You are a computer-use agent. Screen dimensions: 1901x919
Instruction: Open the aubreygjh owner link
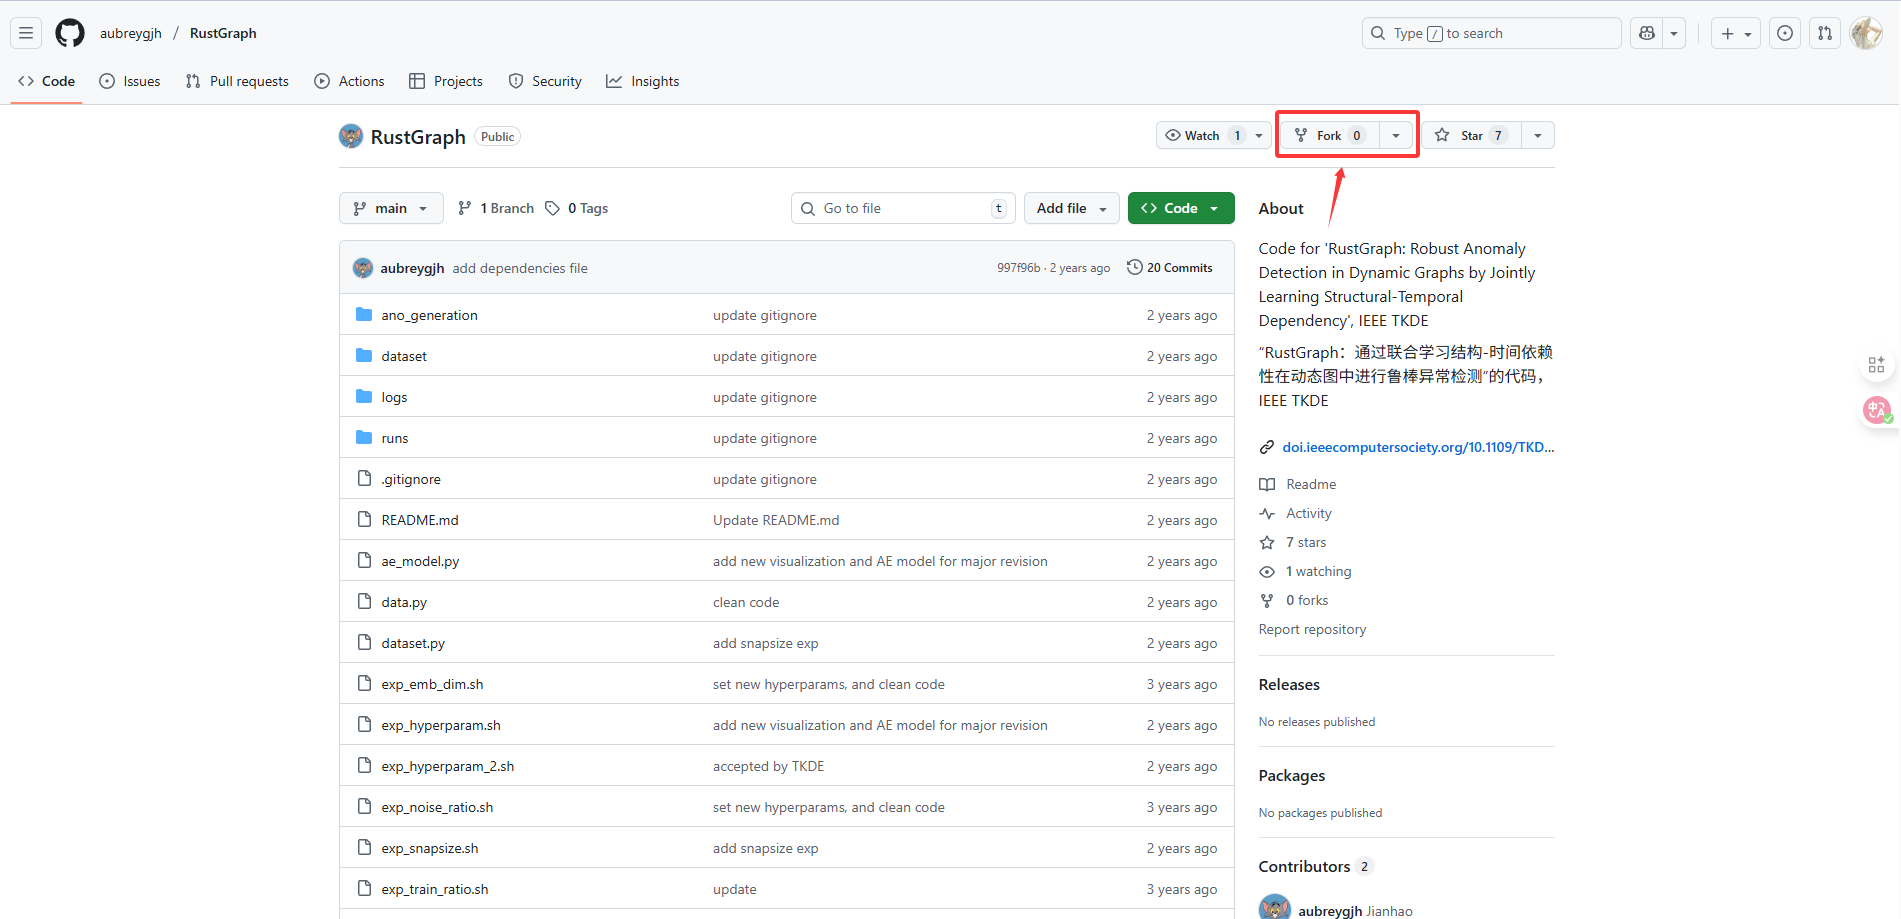pos(131,33)
